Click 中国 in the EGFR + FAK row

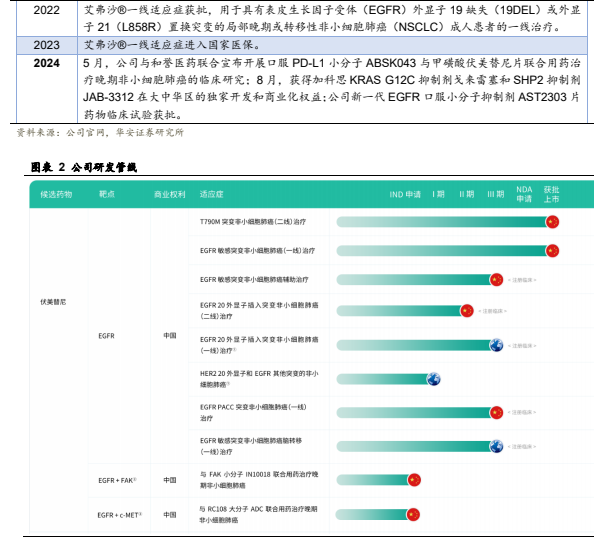[170, 480]
